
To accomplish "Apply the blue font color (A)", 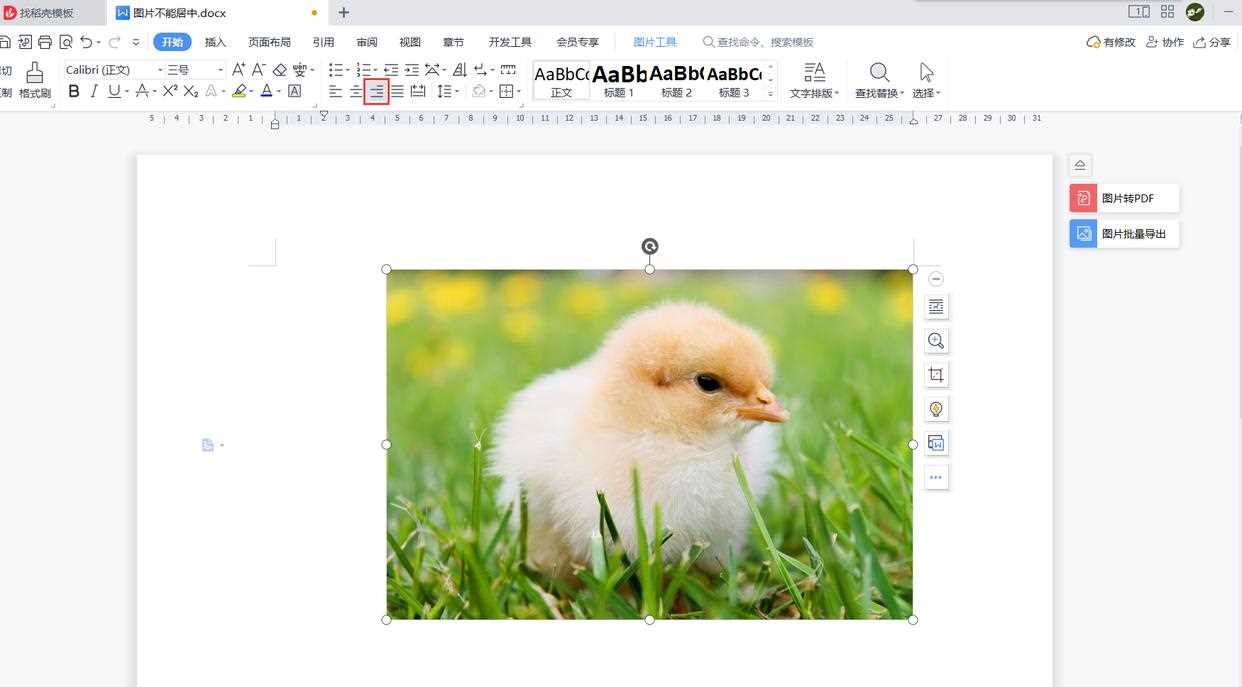I will (266, 91).
